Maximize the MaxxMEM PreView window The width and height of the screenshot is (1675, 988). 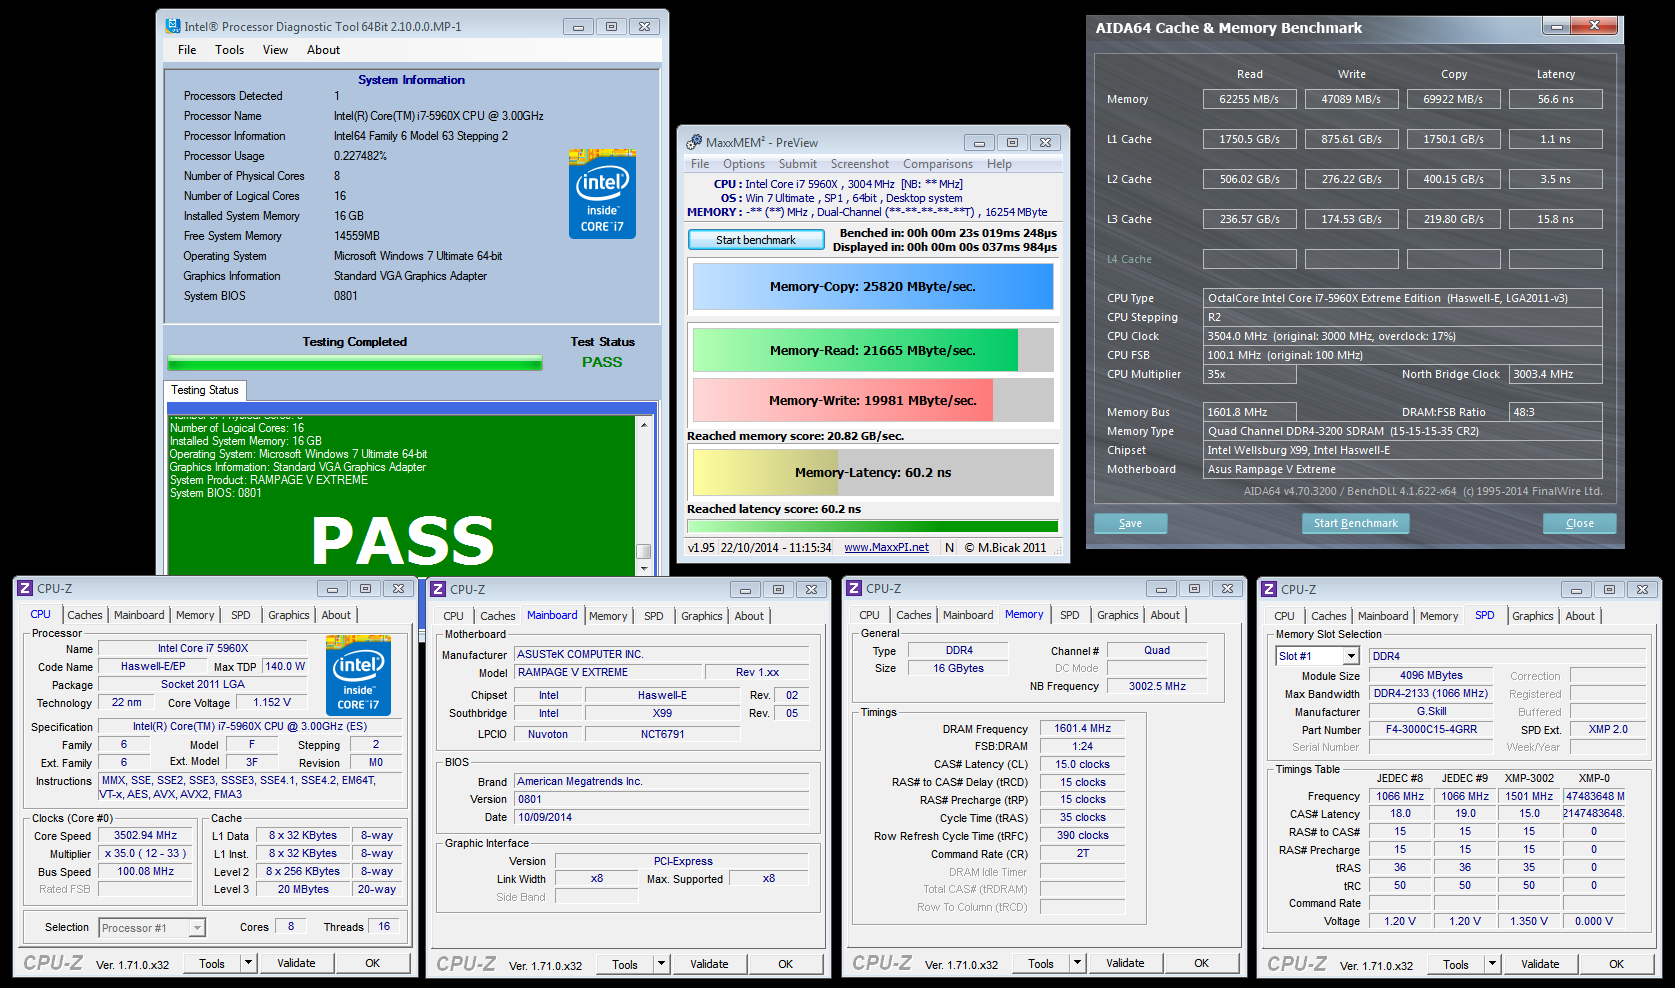tap(1012, 142)
